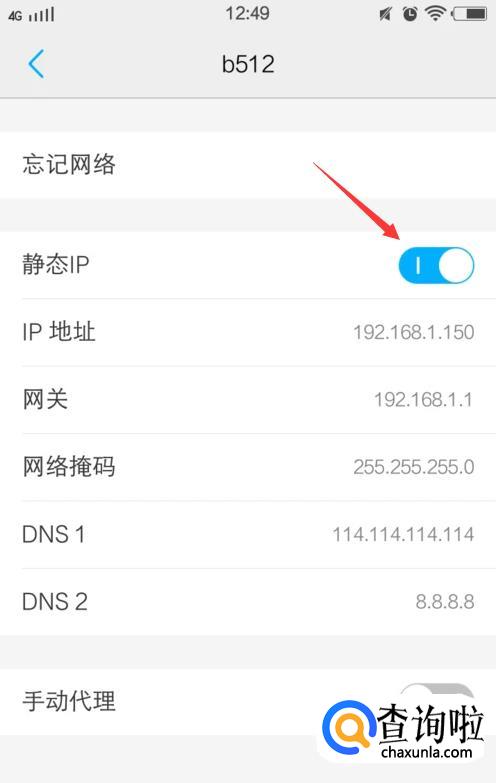Select the 手动代理 row label
The width and height of the screenshot is (496, 783).
(x=69, y=701)
